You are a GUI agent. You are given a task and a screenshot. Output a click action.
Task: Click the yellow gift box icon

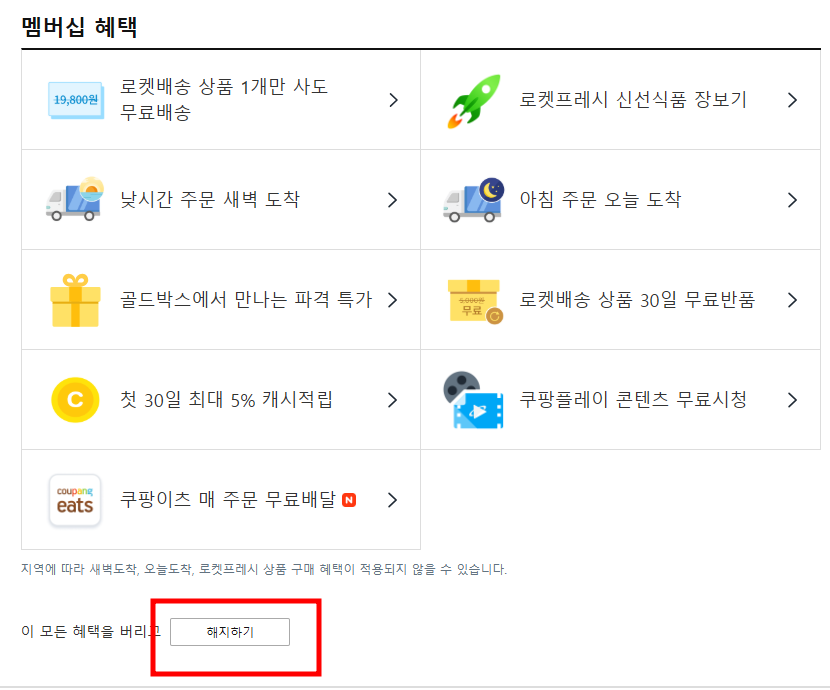click(75, 301)
